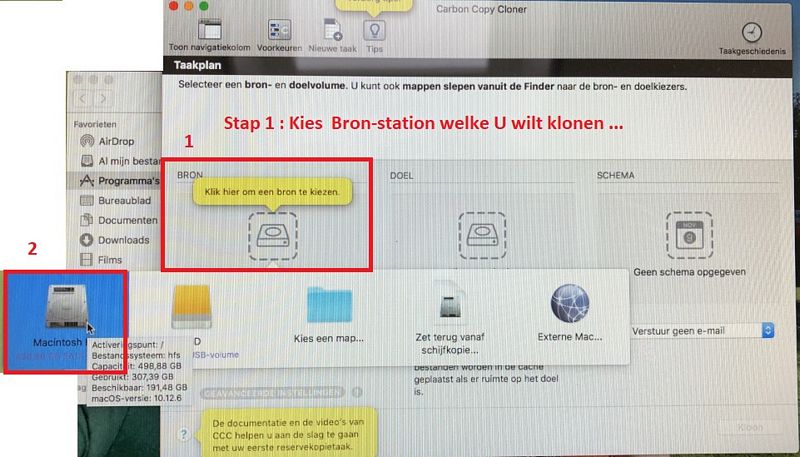Click the Finder forward arrow button
800x457 pixels.
click(104, 98)
